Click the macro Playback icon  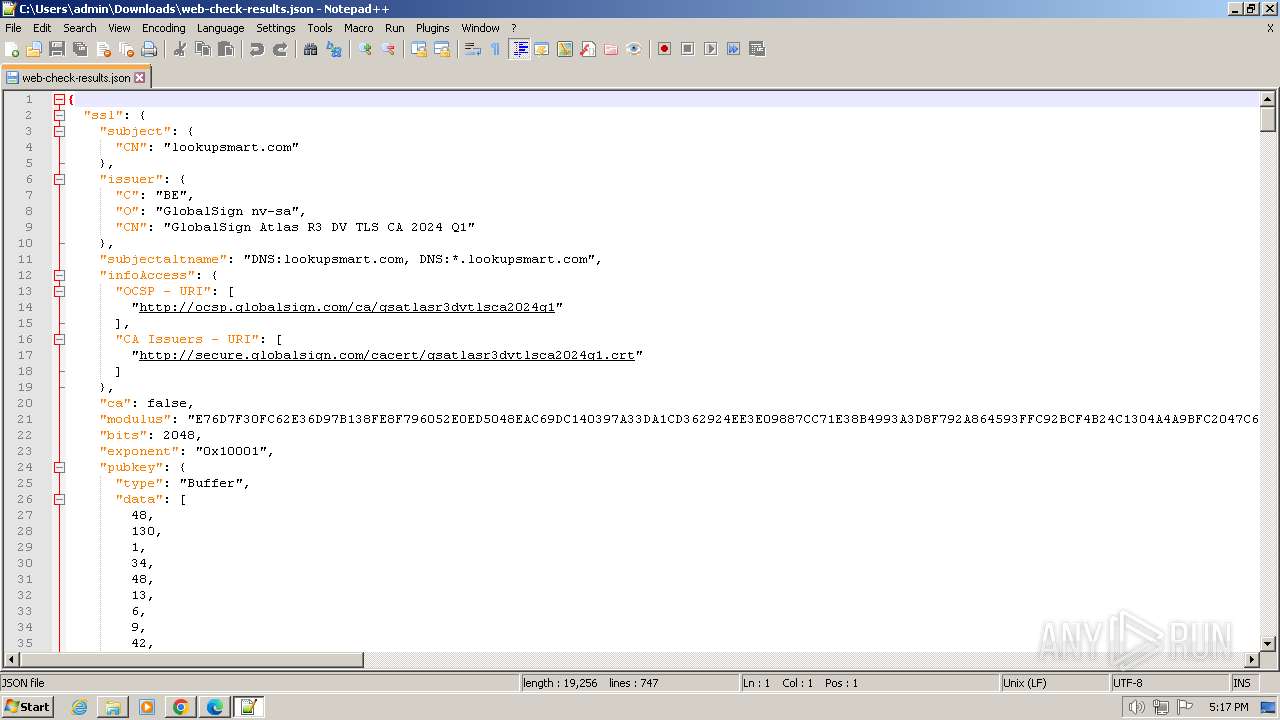tap(710, 49)
